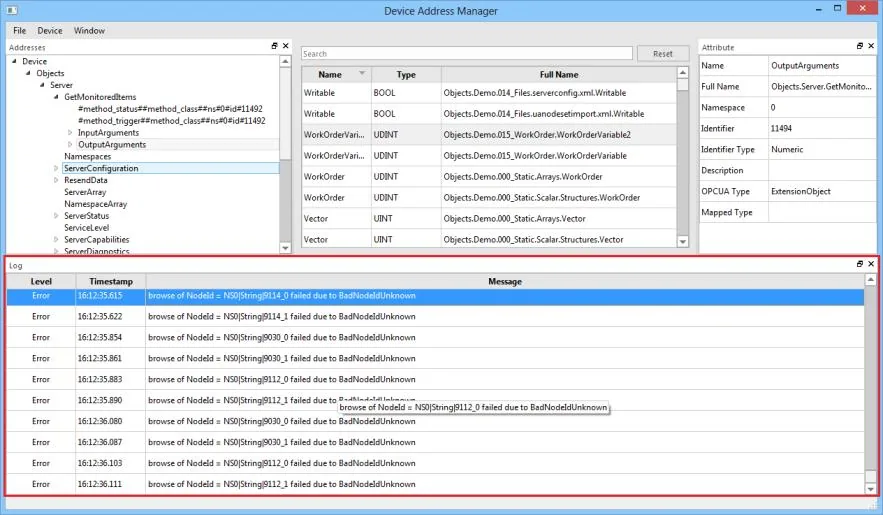Click up arrow of address table scrollbar
This screenshot has width=883, height=515.
pyautogui.click(x=683, y=73)
